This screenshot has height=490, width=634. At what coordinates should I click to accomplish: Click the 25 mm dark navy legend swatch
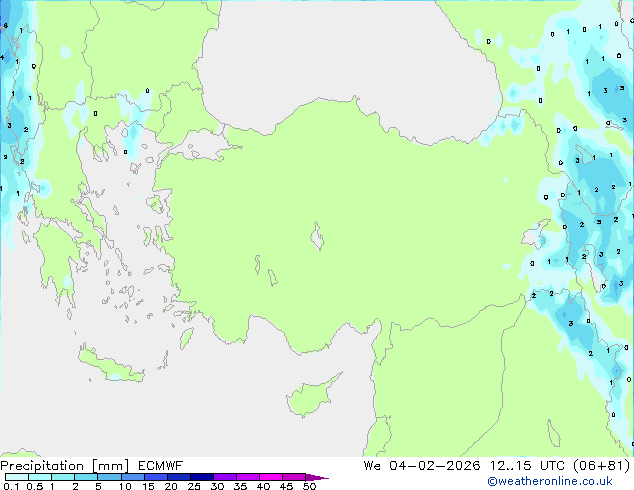202,477
